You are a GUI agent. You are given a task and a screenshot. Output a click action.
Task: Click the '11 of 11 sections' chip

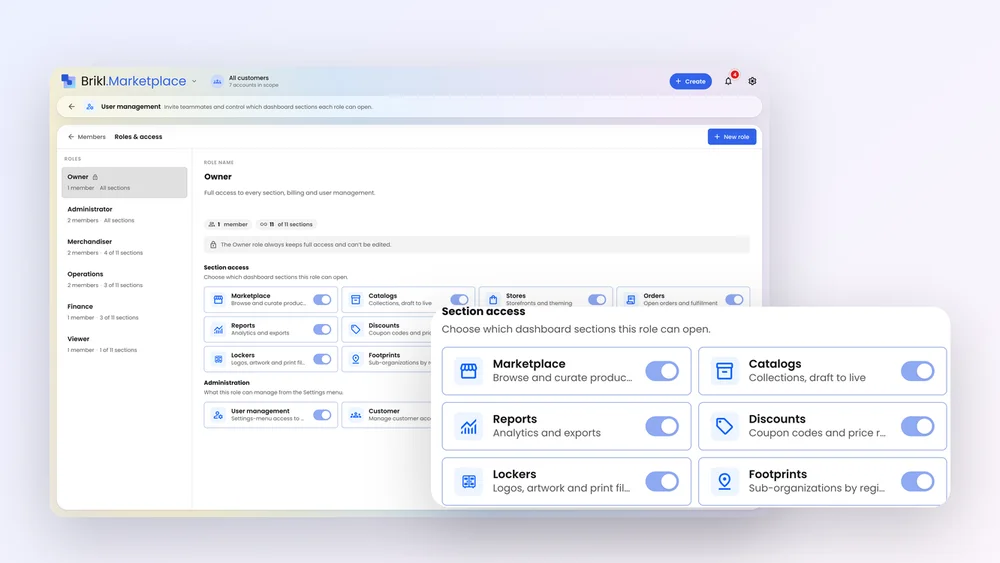(x=286, y=224)
